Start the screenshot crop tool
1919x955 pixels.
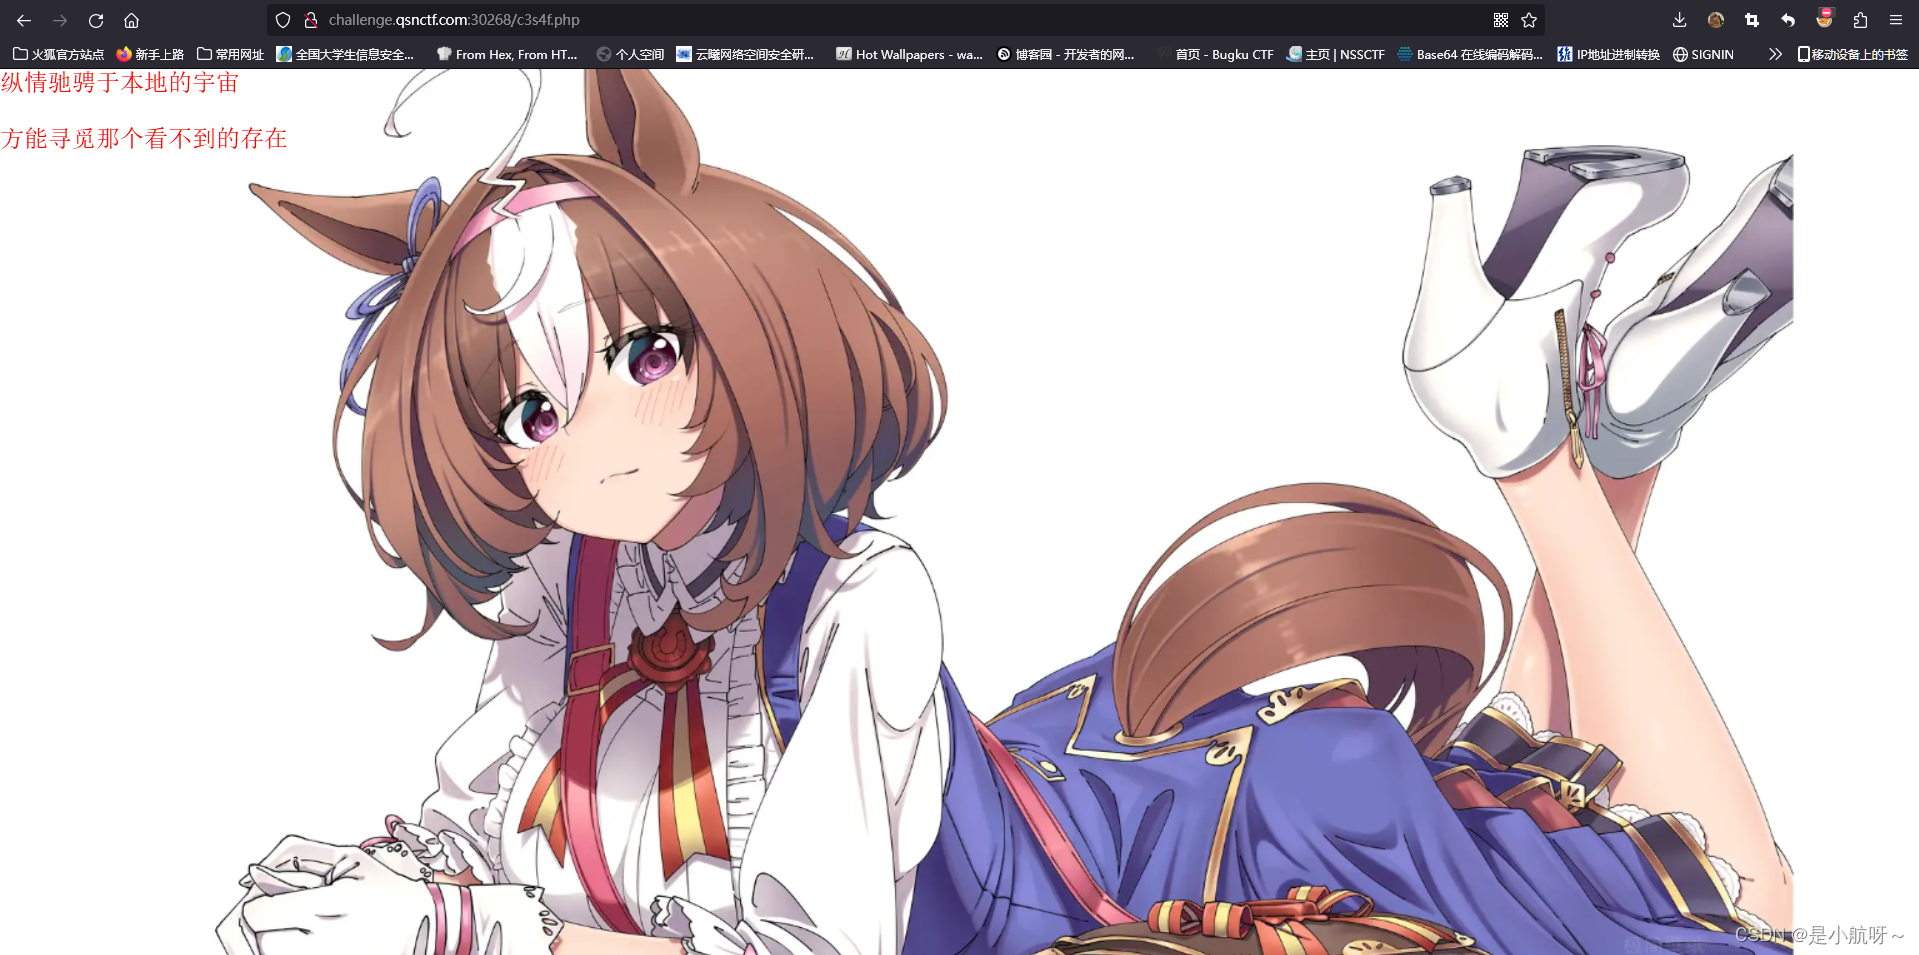click(1751, 20)
